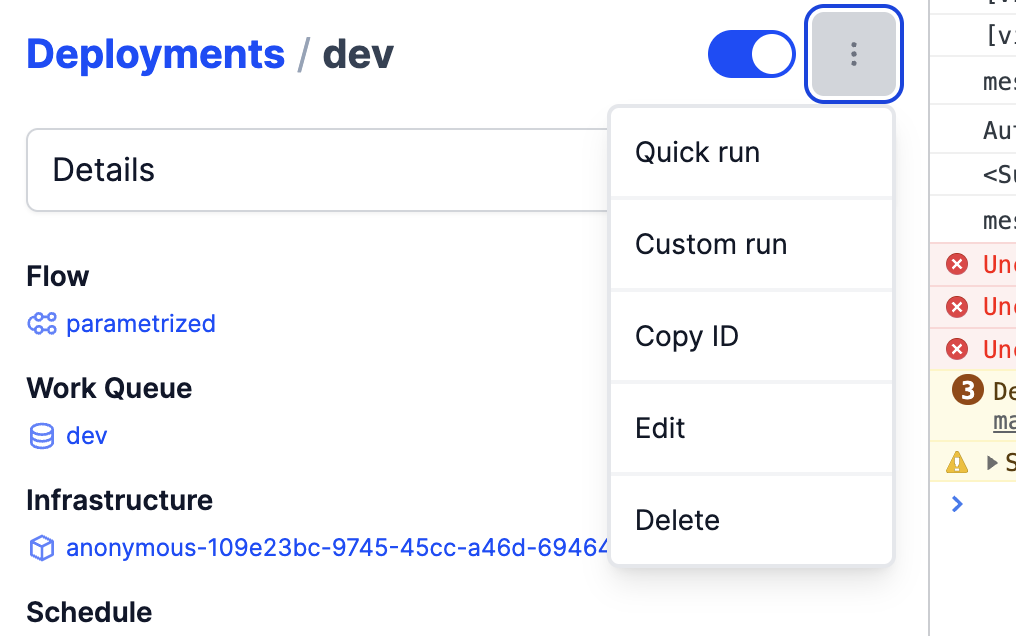Expand the Details section header
Viewport: 1016px width, 636px height.
pyautogui.click(x=103, y=170)
